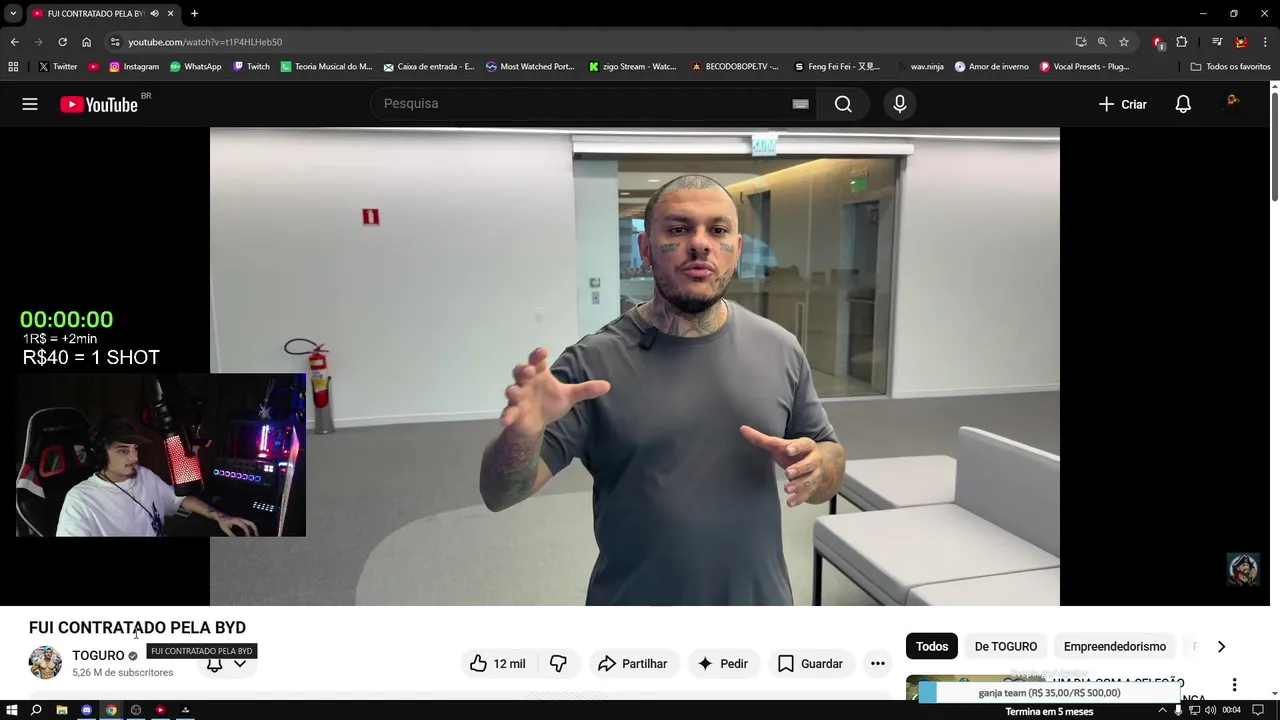Click the video player area

634,366
